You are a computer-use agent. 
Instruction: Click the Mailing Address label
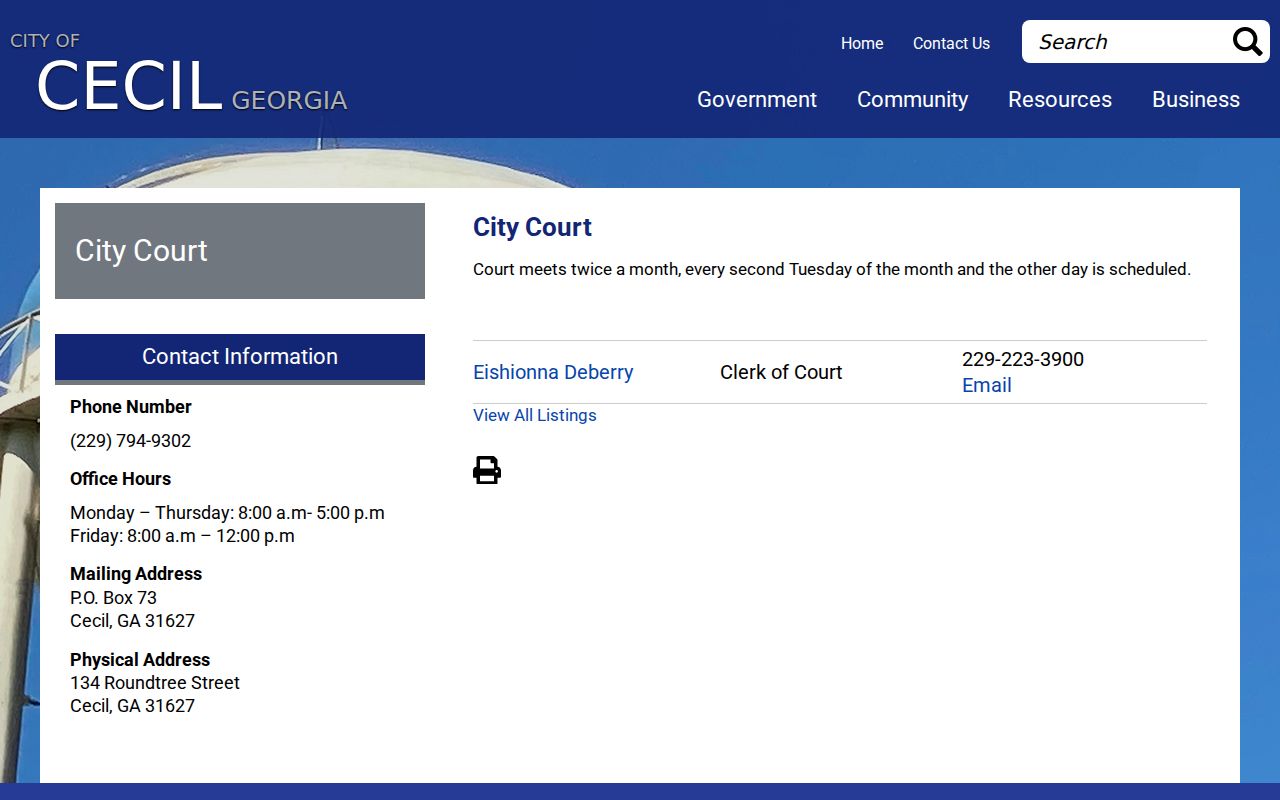click(x=136, y=574)
